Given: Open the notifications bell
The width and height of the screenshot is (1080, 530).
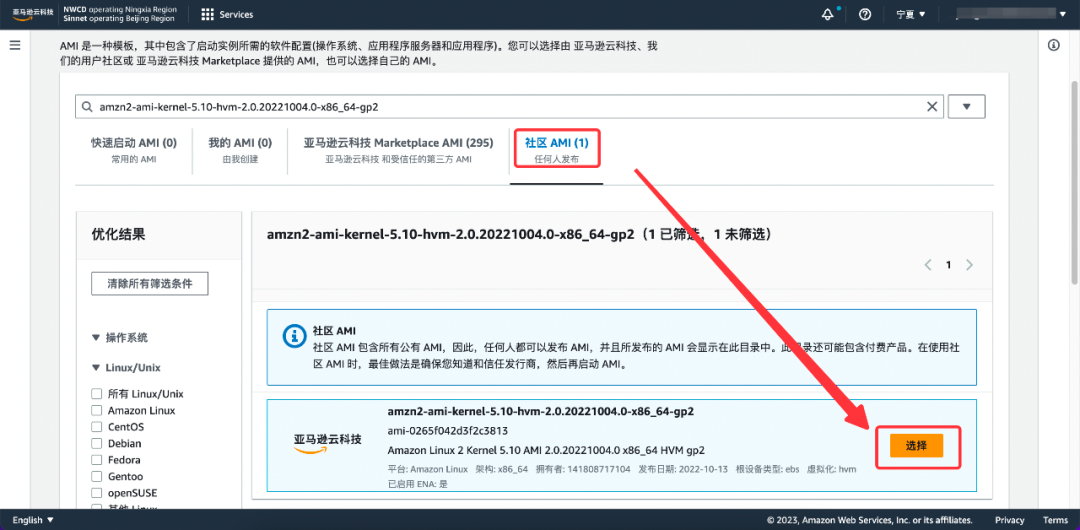Looking at the screenshot, I should [828, 14].
